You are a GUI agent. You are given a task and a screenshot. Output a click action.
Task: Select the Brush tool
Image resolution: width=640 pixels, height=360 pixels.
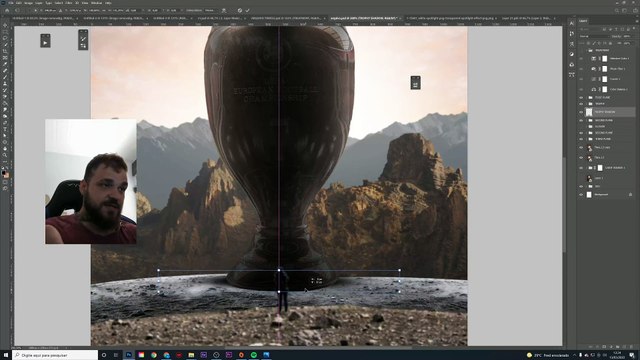(5, 78)
